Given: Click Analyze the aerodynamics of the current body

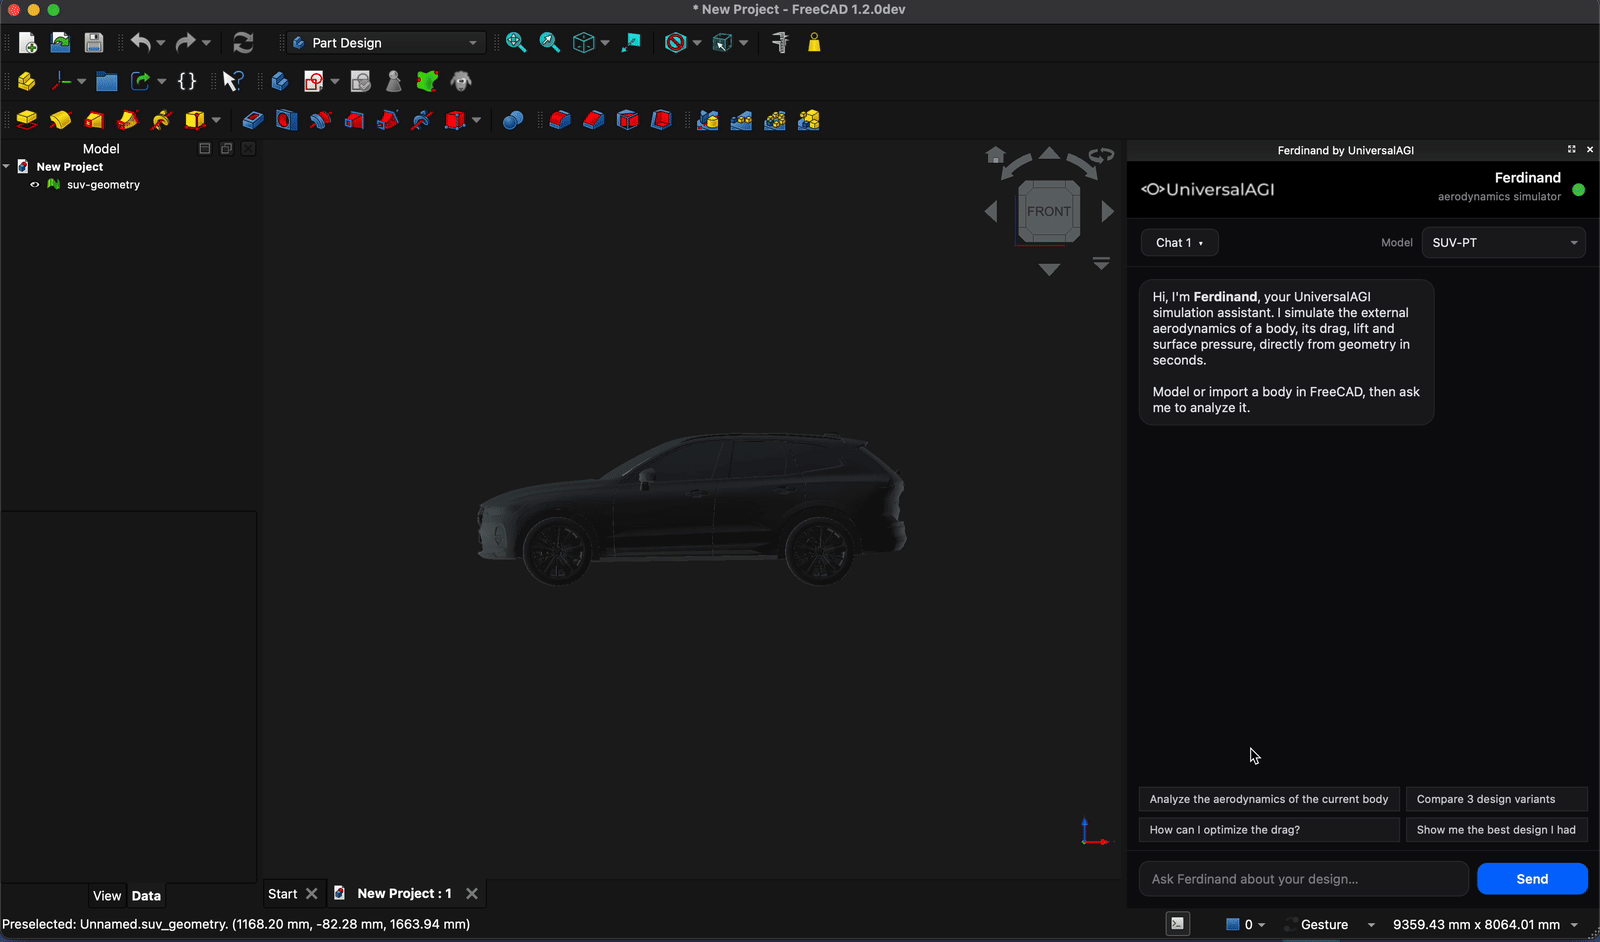Looking at the screenshot, I should (x=1269, y=799).
